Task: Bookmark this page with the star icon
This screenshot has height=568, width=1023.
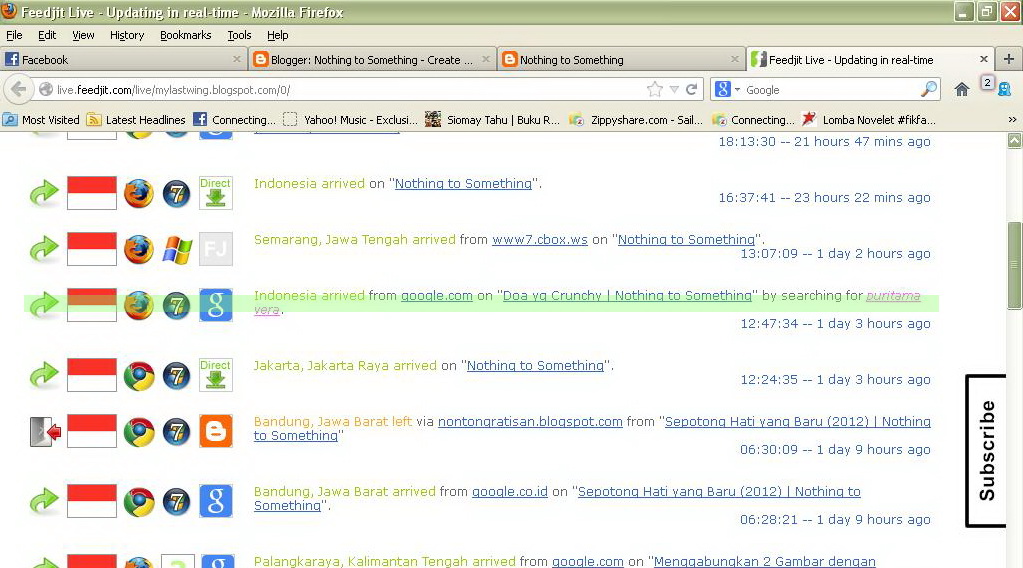Action: pyautogui.click(x=654, y=89)
